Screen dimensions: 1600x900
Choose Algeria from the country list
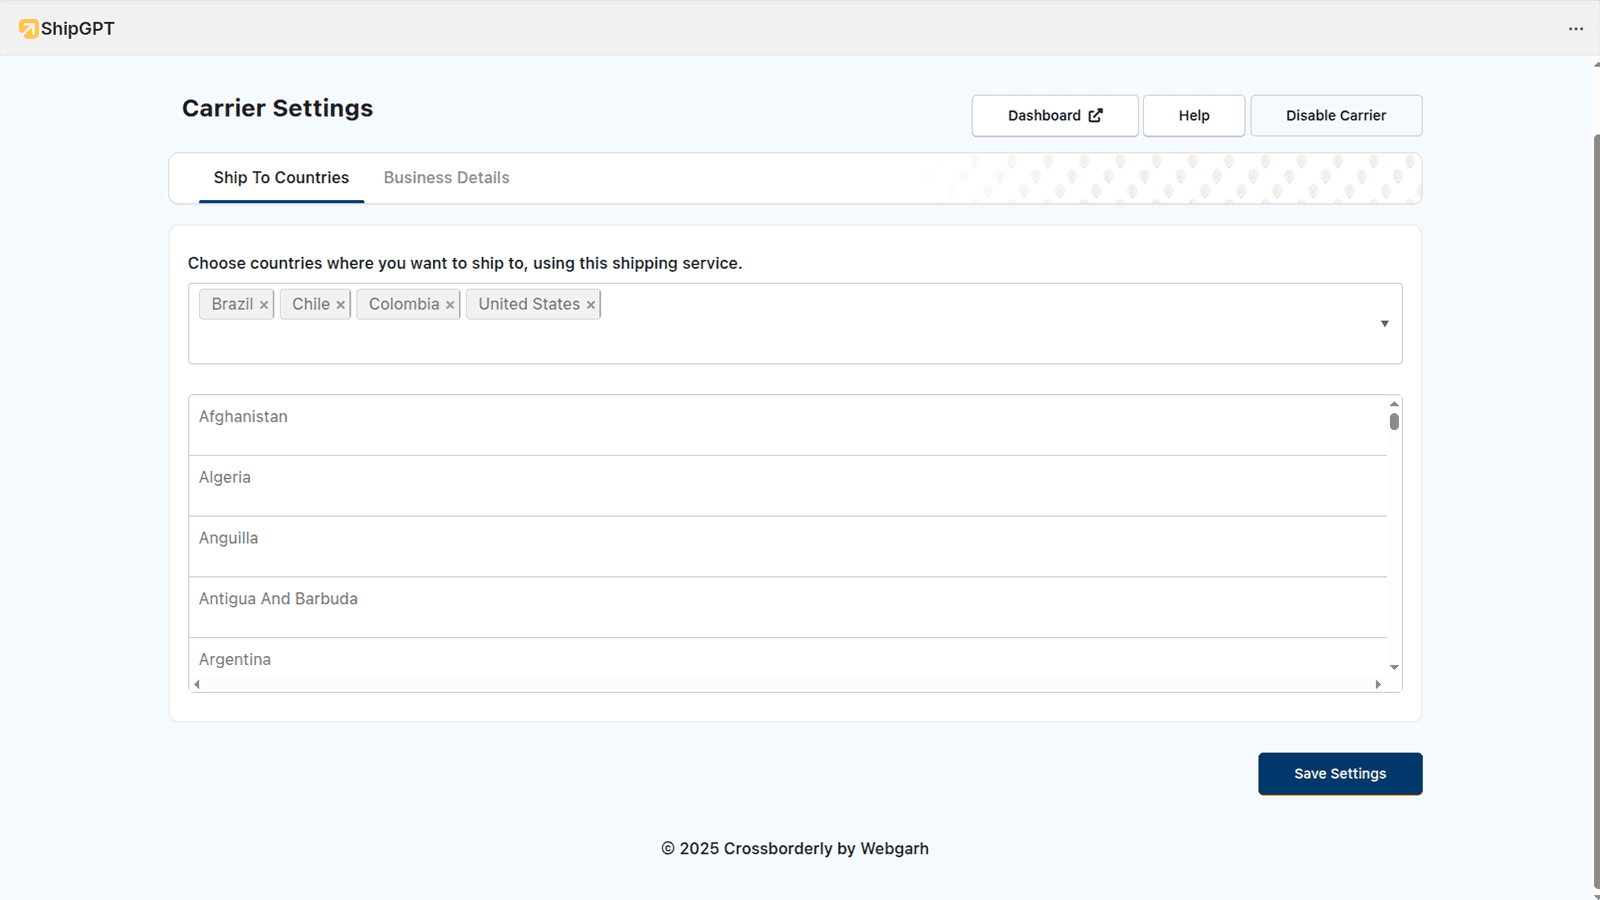tap(788, 486)
